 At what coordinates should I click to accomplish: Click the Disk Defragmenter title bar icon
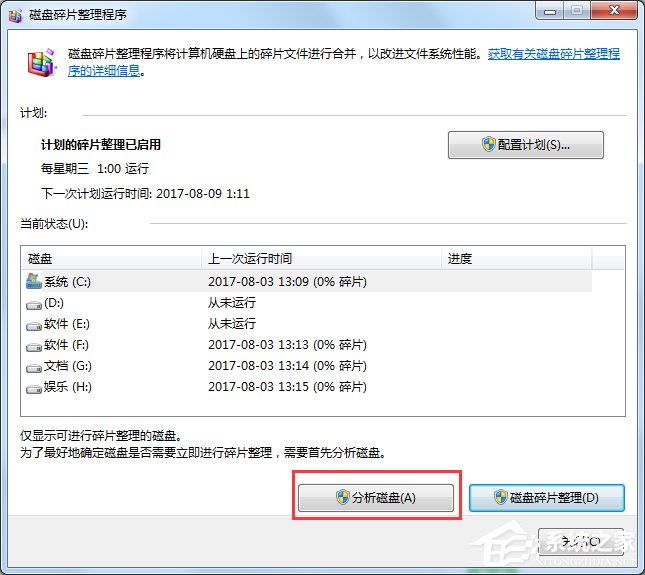click(15, 15)
